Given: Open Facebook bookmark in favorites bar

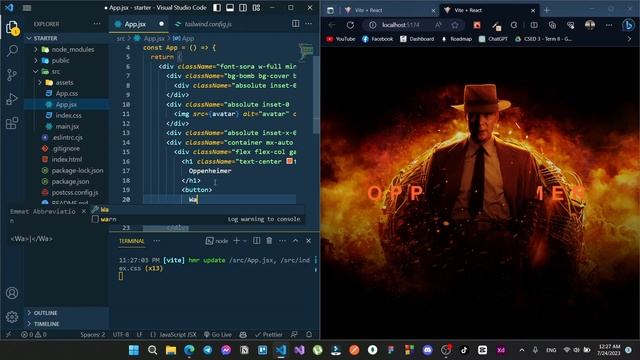Looking at the screenshot, I should pyautogui.click(x=378, y=39).
